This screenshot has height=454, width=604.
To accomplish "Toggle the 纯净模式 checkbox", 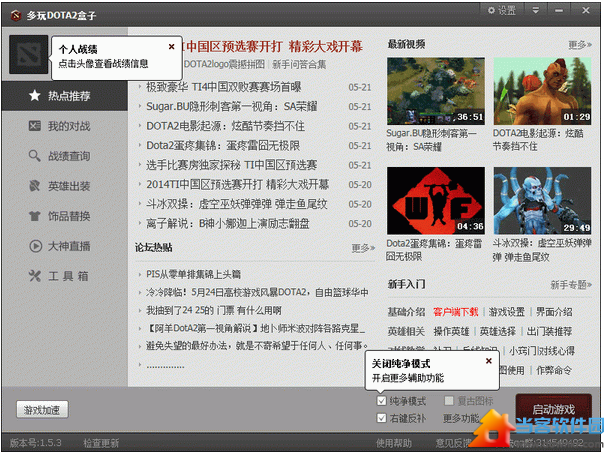I will point(381,401).
